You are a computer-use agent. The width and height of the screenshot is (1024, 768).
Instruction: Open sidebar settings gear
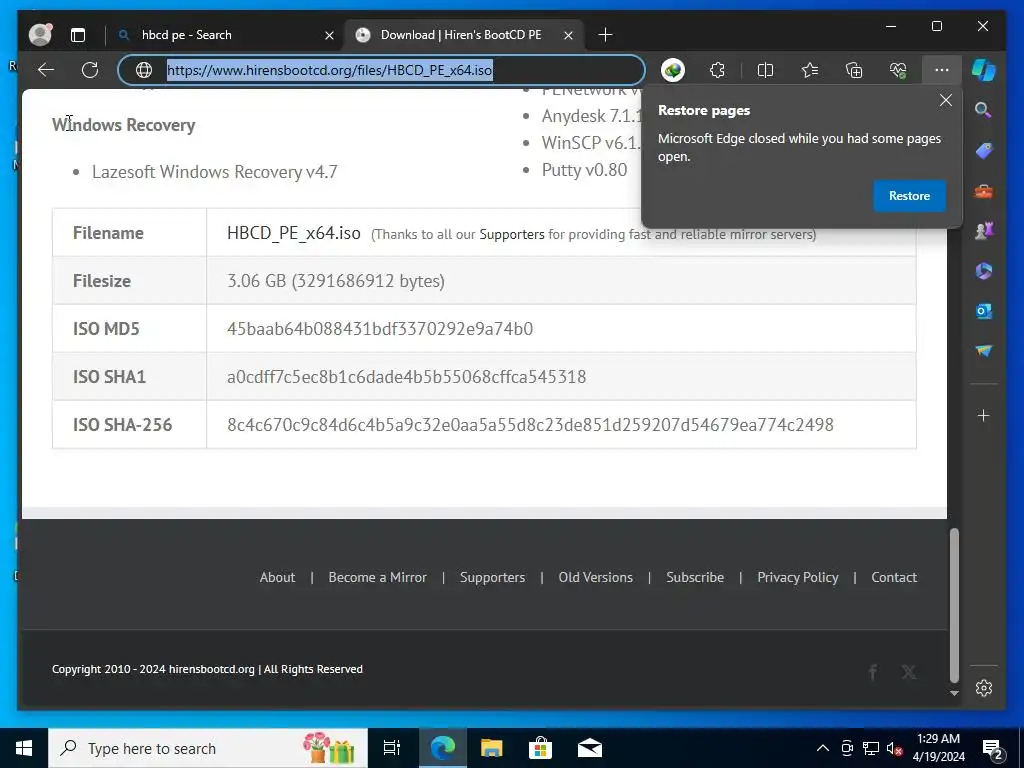point(984,688)
